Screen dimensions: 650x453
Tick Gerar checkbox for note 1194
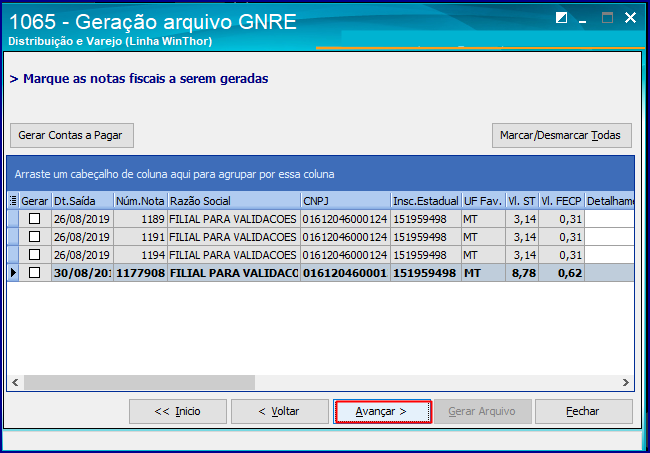(34, 254)
